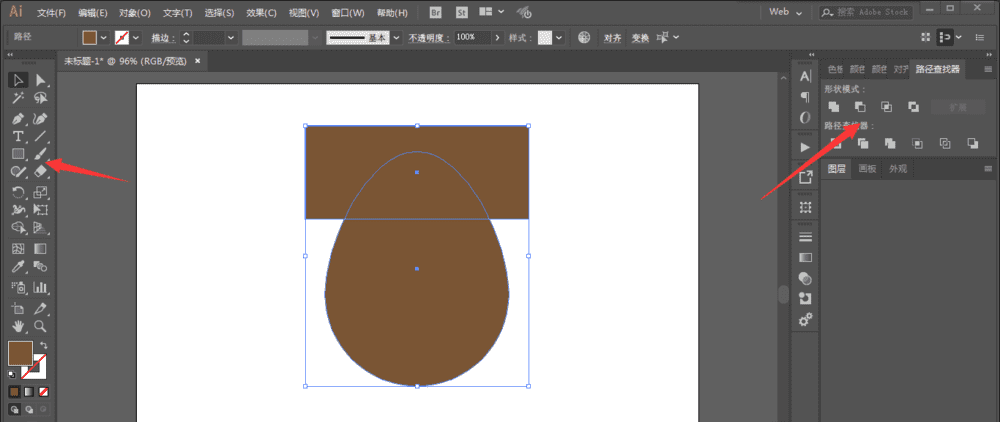Open the fill color dropdown arrow

104,37
